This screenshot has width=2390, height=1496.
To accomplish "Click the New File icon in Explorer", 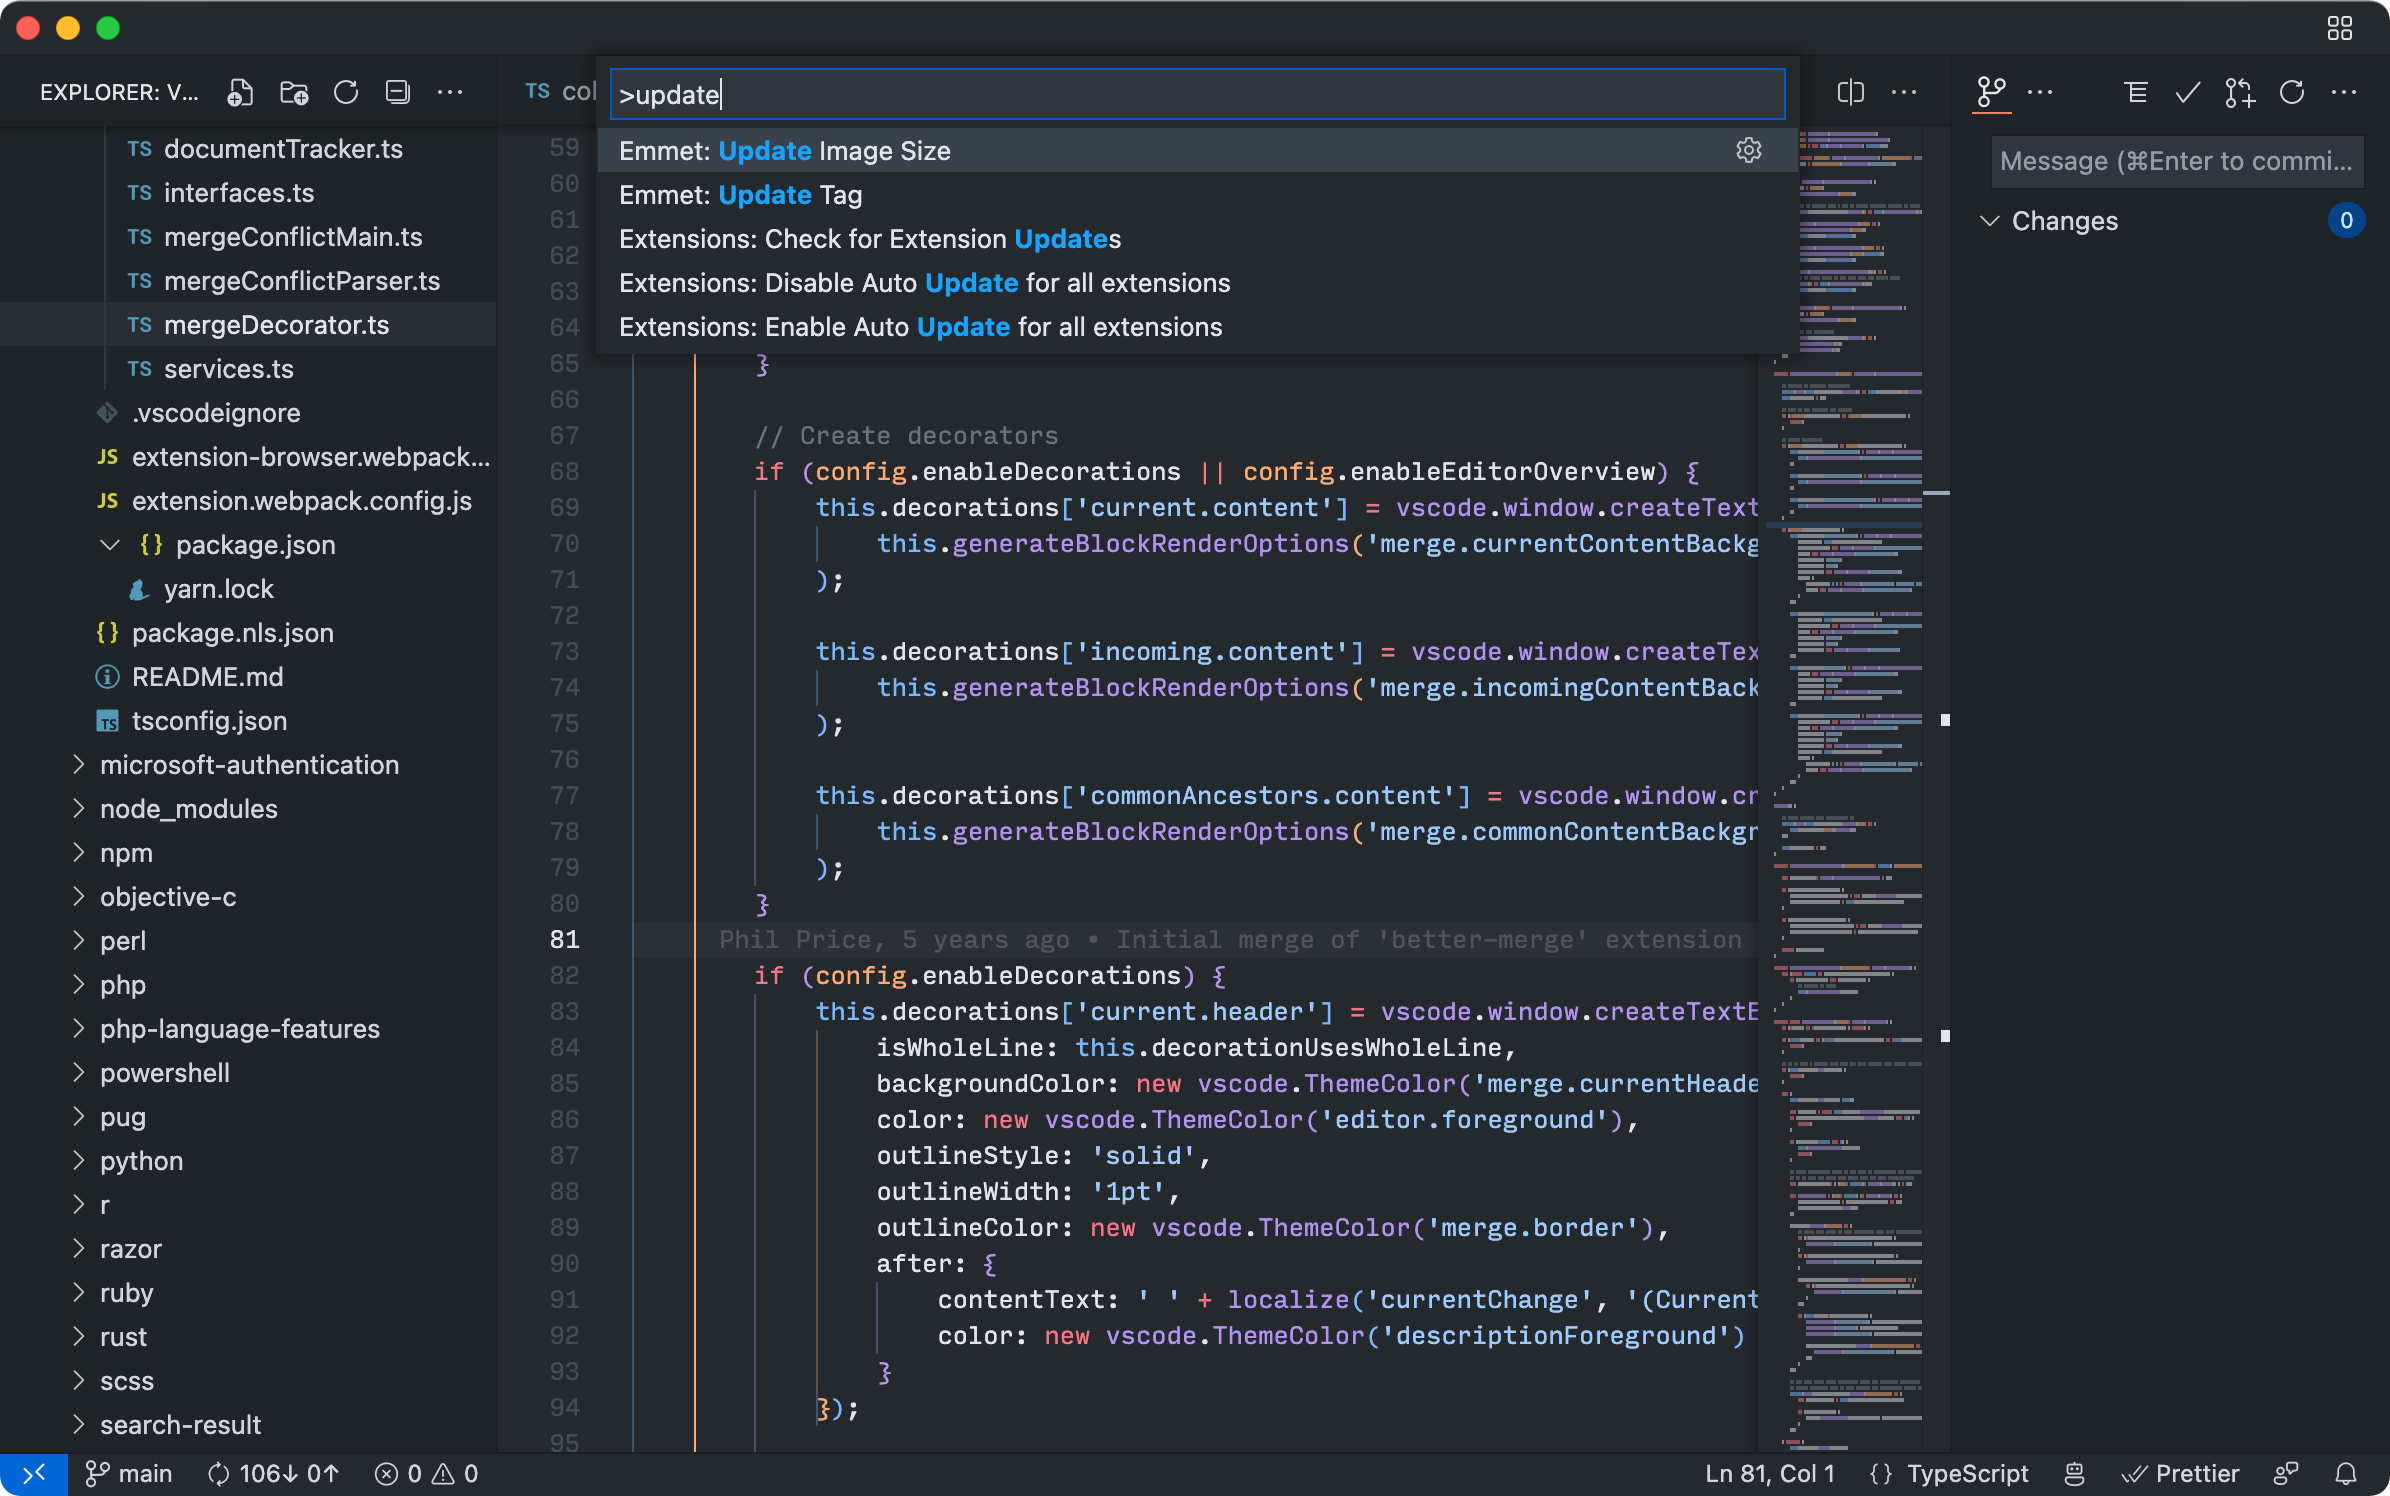I will pyautogui.click(x=240, y=92).
